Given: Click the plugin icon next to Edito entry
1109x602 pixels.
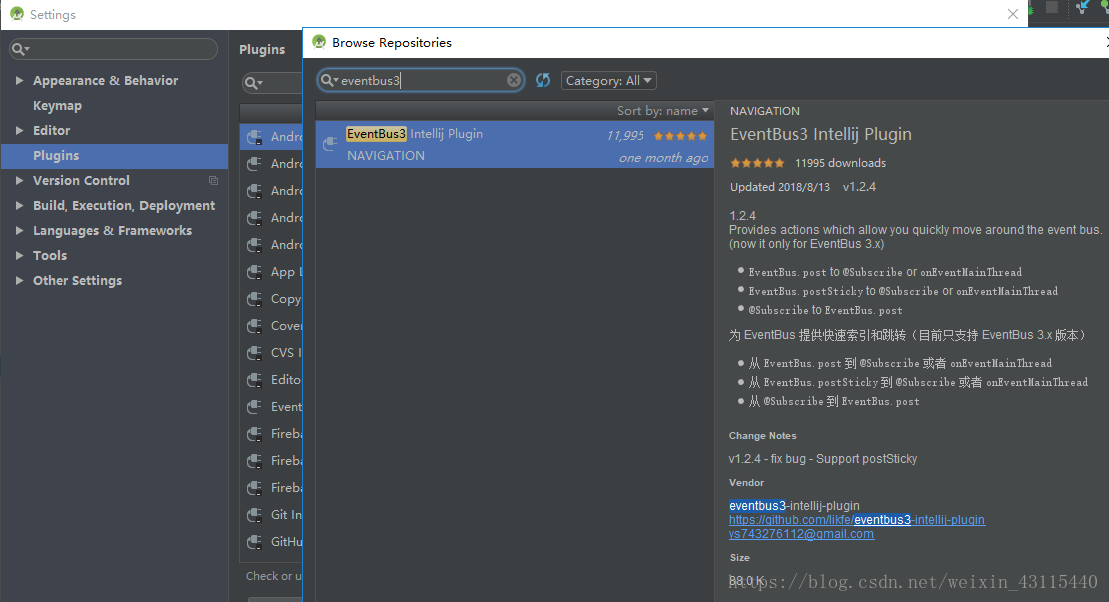Looking at the screenshot, I should tap(255, 380).
